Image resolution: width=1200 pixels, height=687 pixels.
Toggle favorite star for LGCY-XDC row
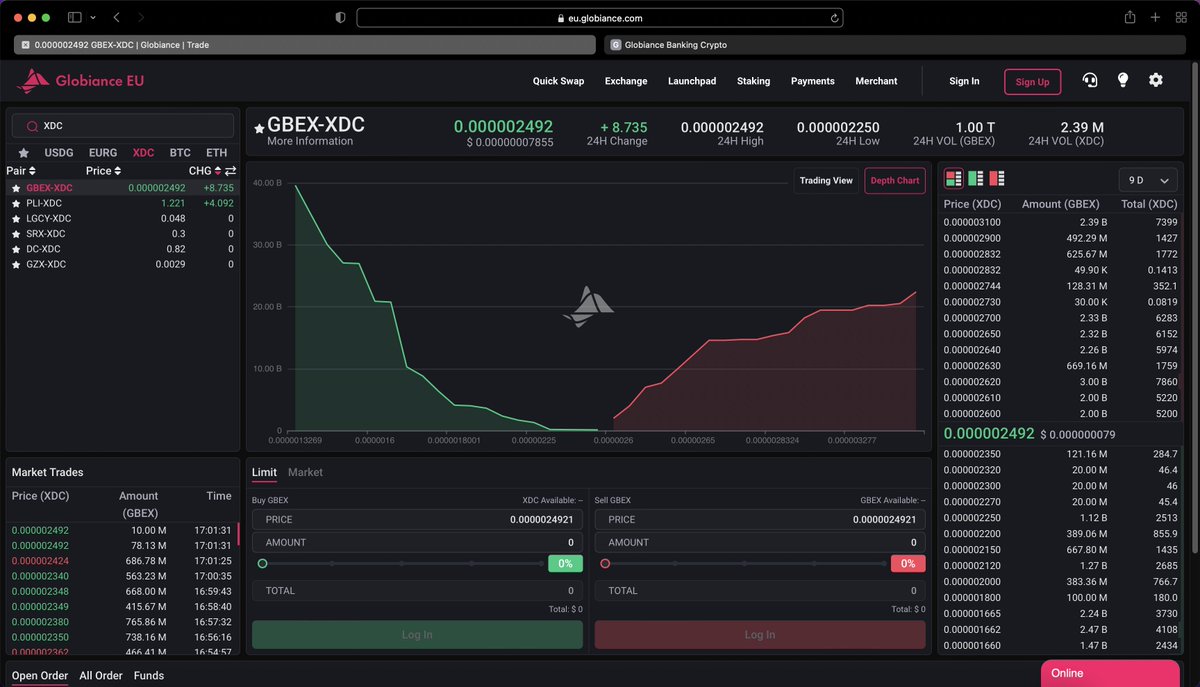click(15, 218)
